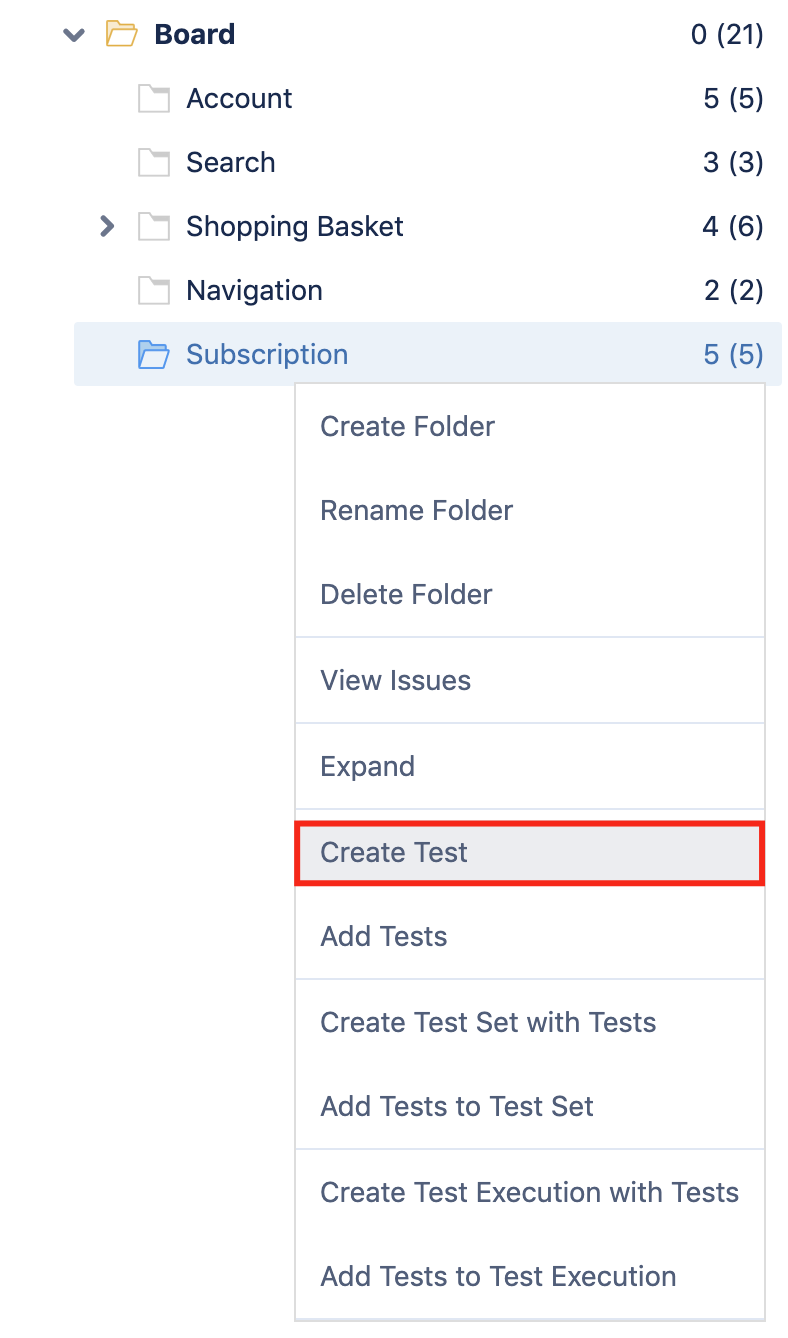Click the Search folder icon
Image resolution: width=788 pixels, height=1338 pixels.
pos(154,163)
